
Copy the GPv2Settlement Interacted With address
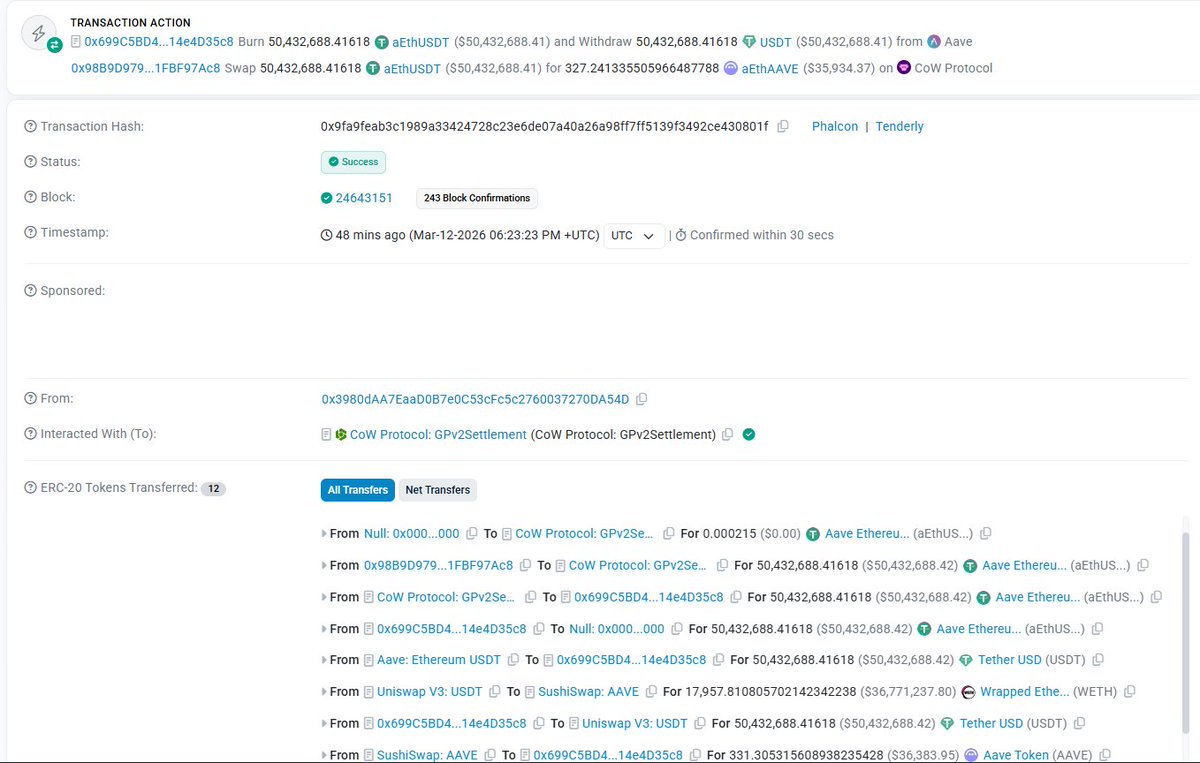[x=728, y=435]
